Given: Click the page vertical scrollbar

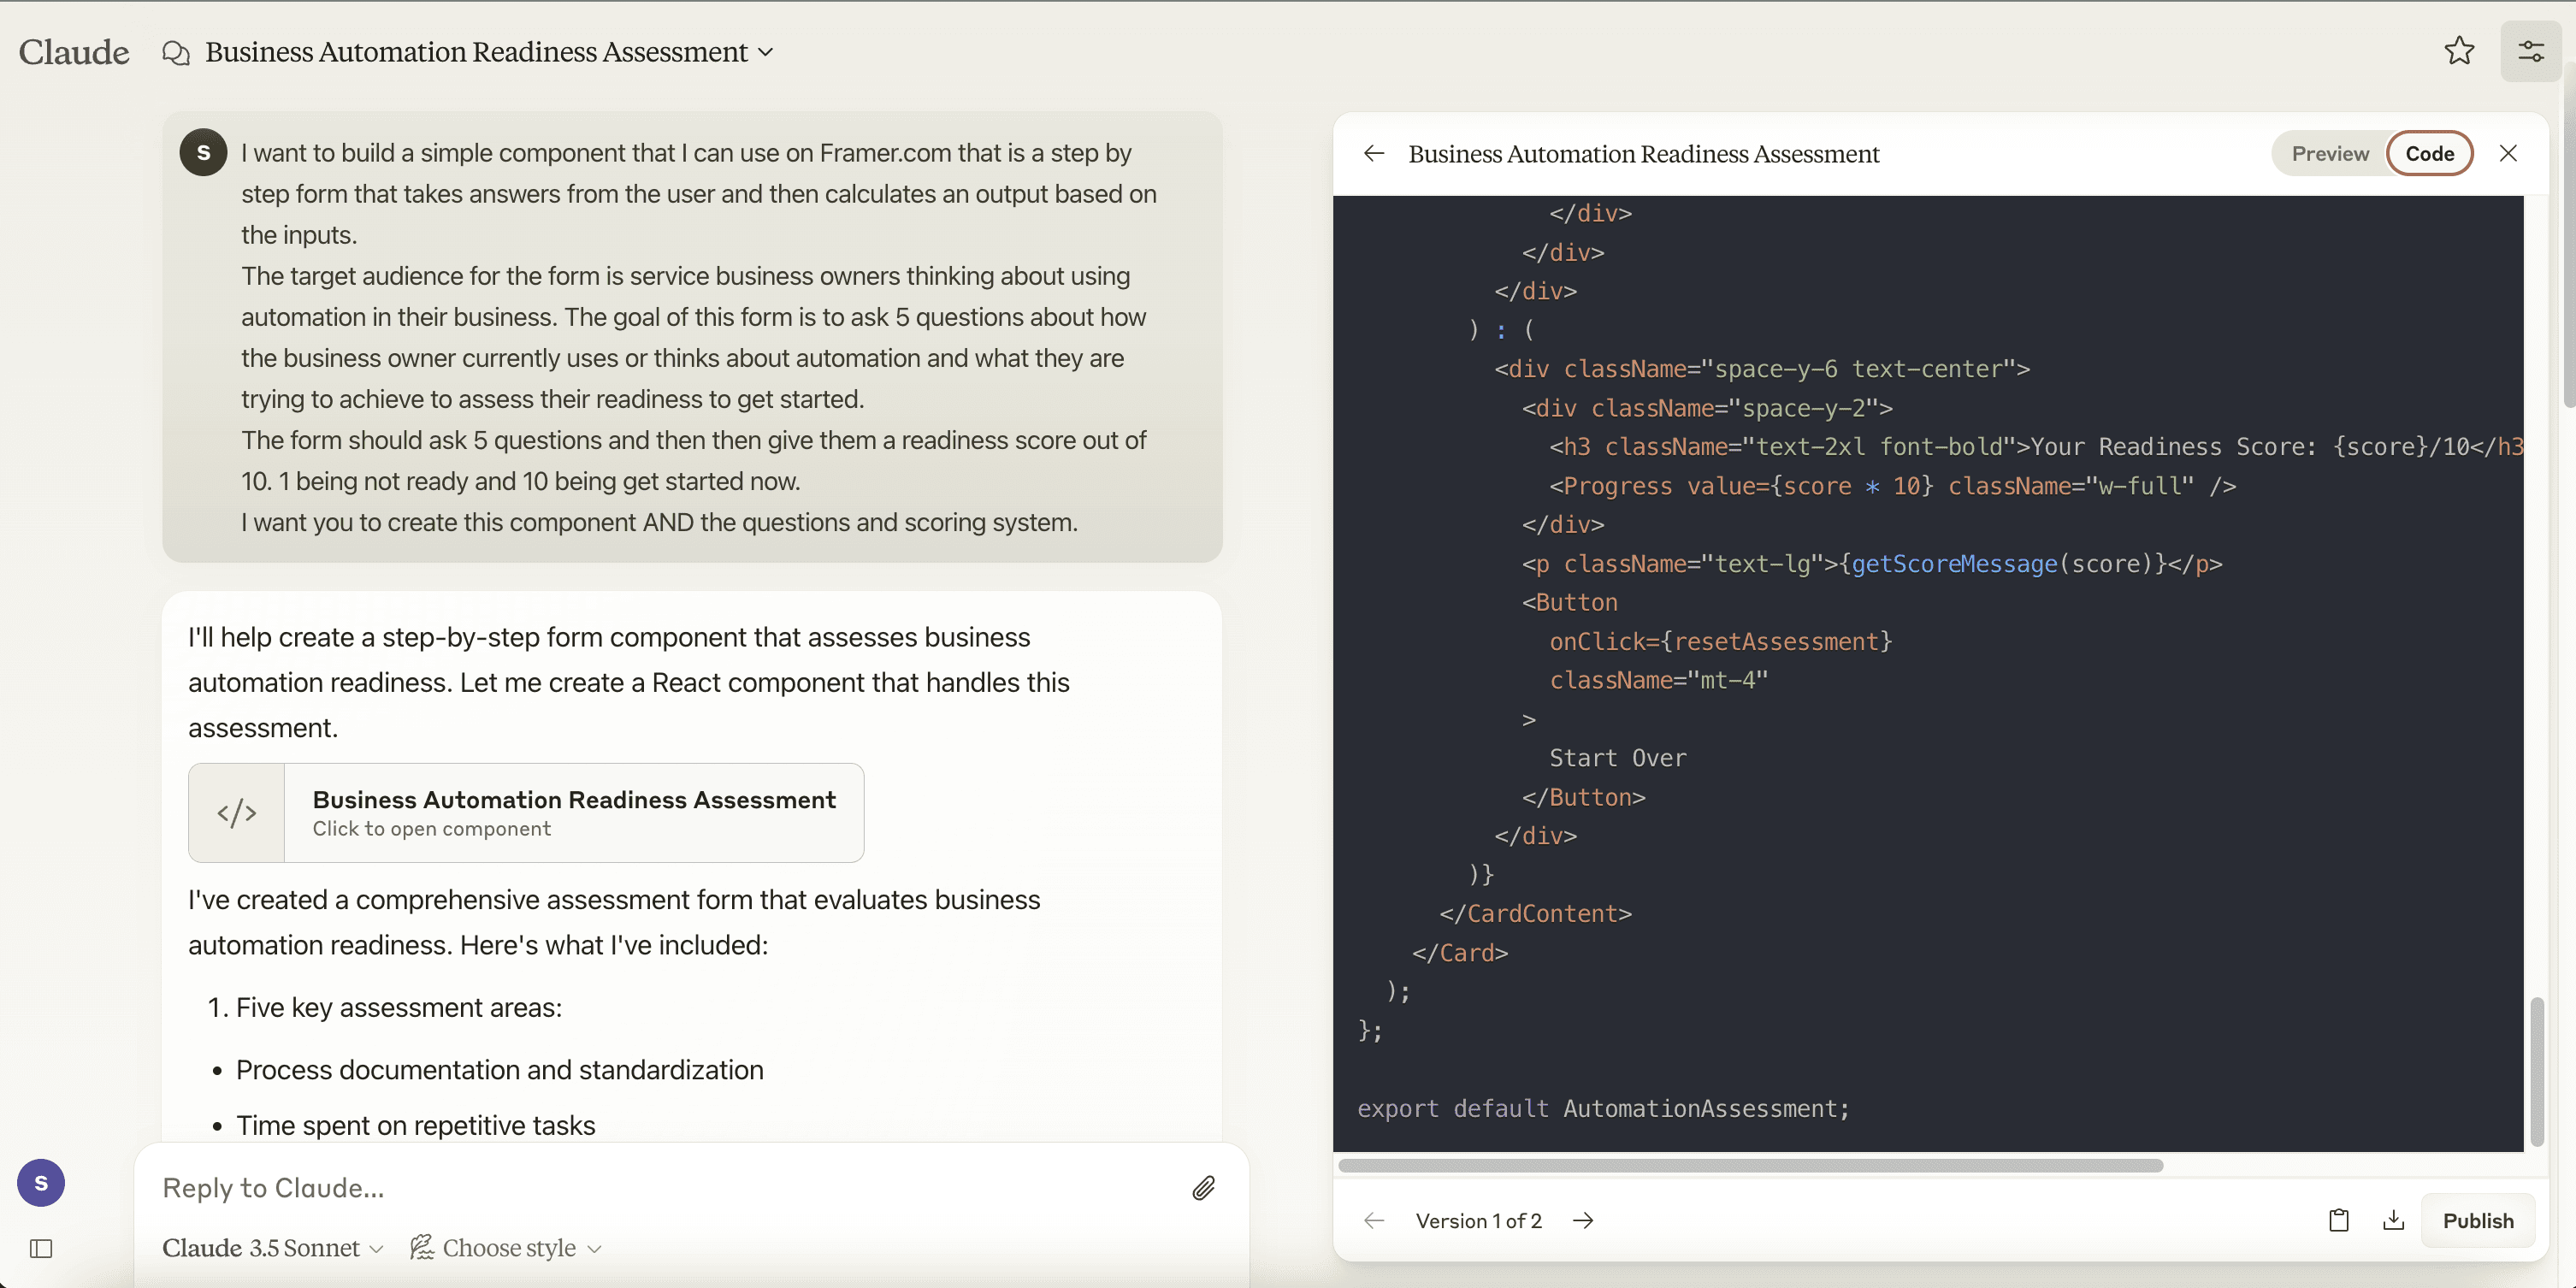Looking at the screenshot, I should [x=2569, y=235].
